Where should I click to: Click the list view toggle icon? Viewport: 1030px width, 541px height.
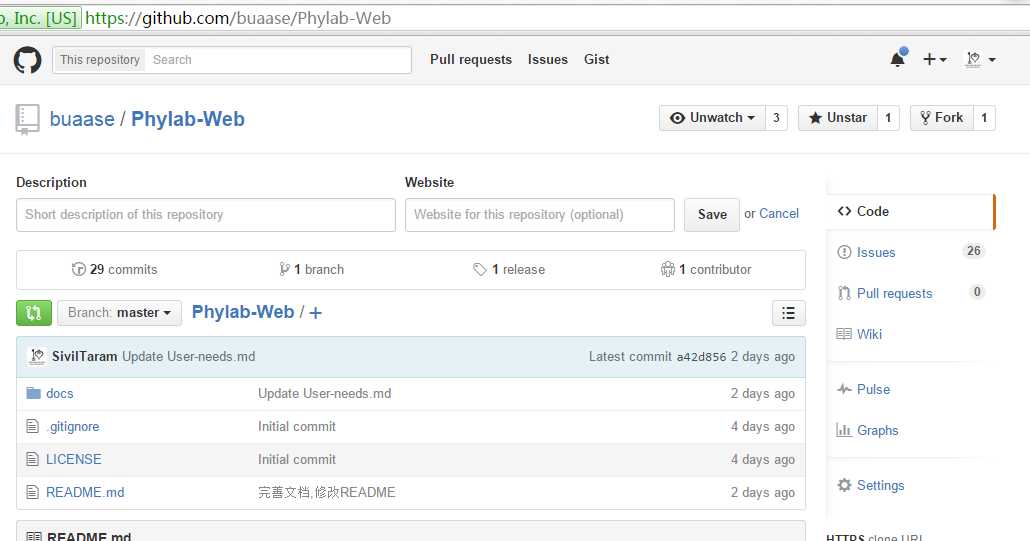click(788, 313)
